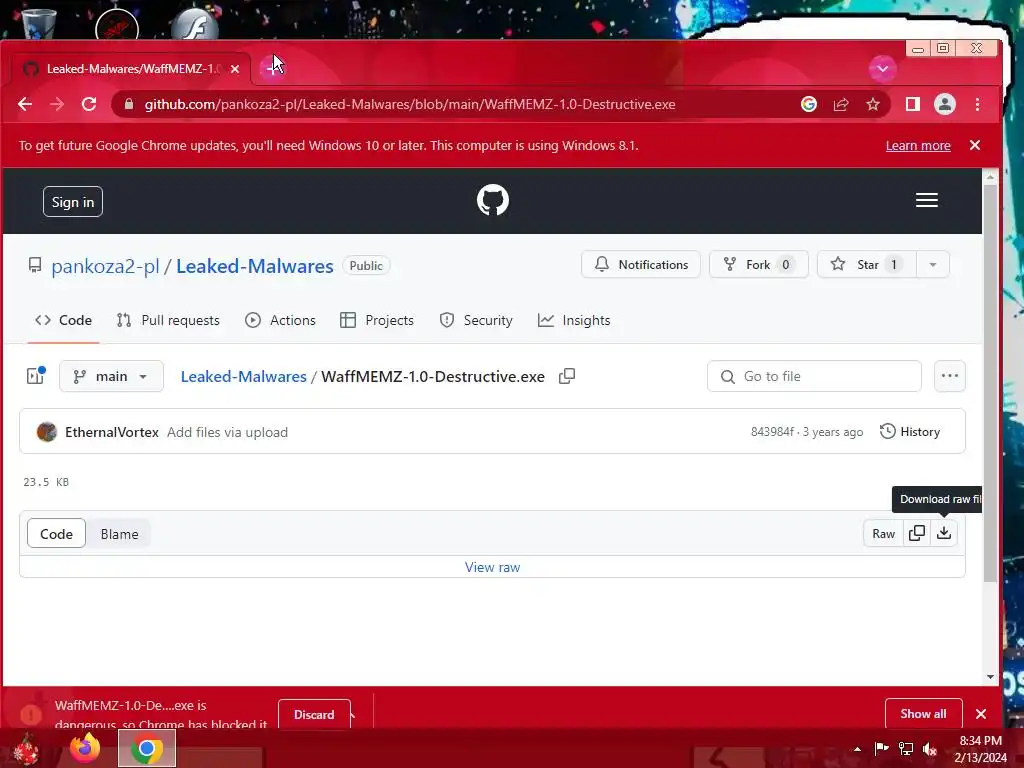Screen dimensions: 1024x768
Task: Dismiss the Windows 8.1 update banner
Action: coord(975,145)
